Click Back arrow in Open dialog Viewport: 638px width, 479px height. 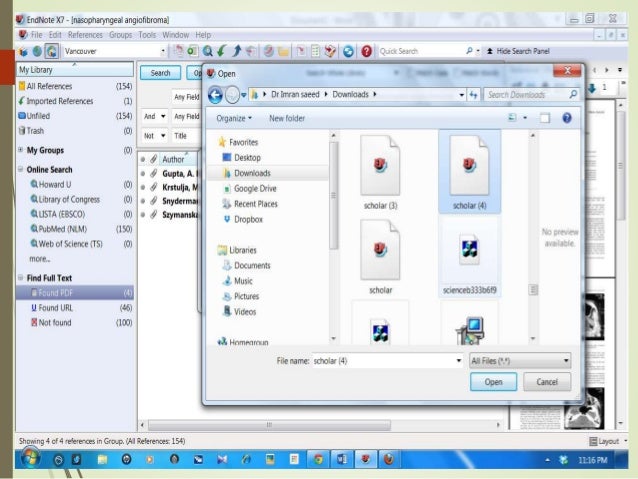215,95
